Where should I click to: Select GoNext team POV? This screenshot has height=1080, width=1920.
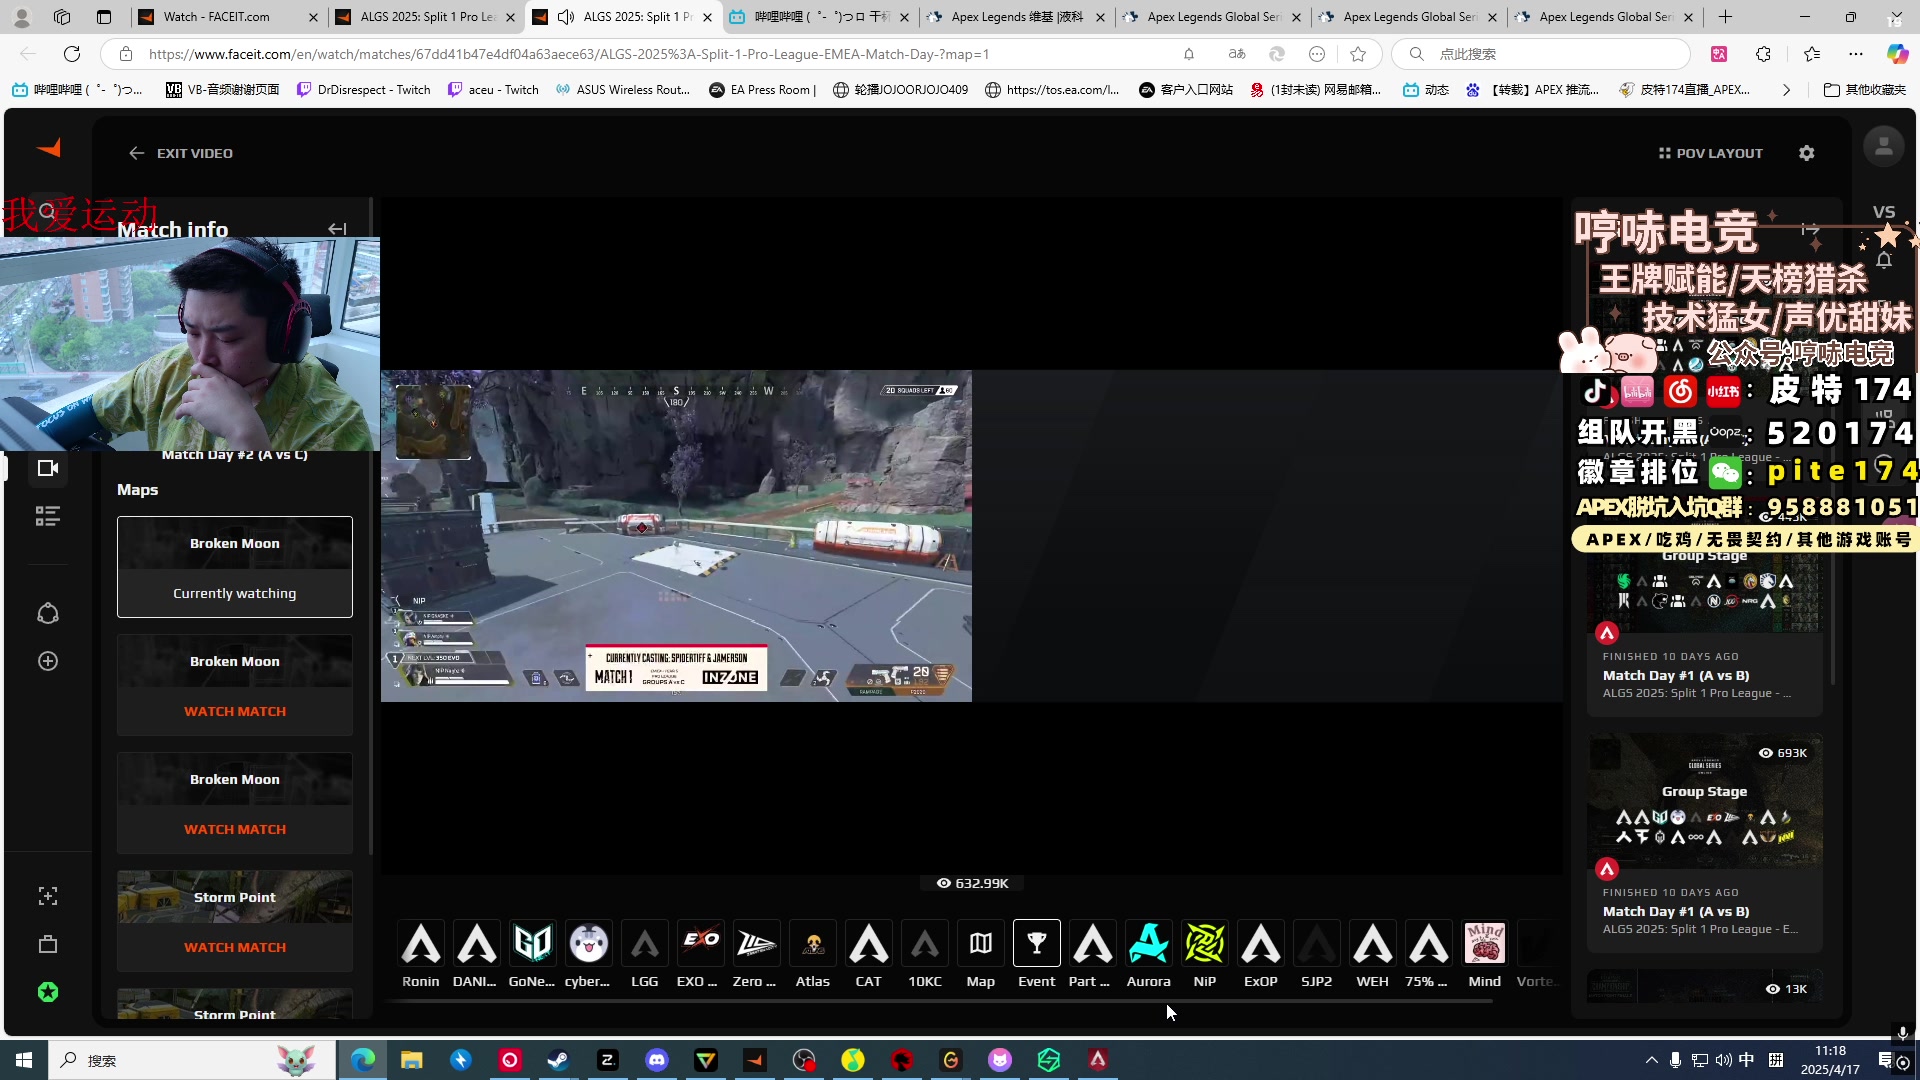click(x=532, y=954)
